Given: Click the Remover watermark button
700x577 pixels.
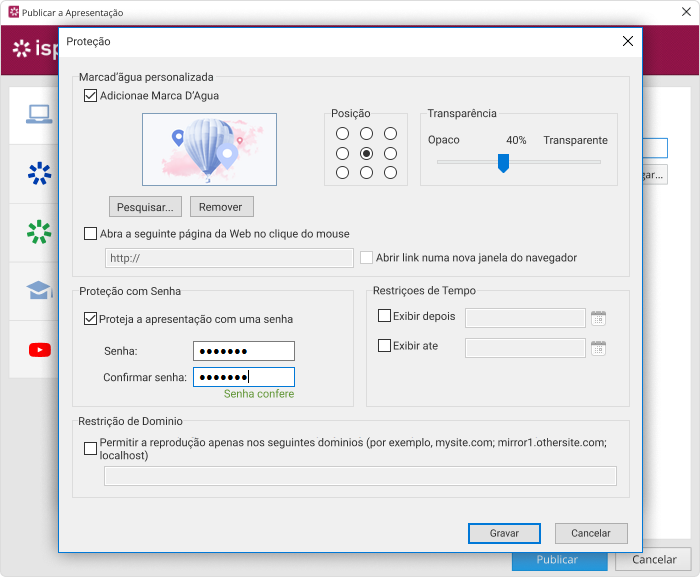Looking at the screenshot, I should [222, 207].
